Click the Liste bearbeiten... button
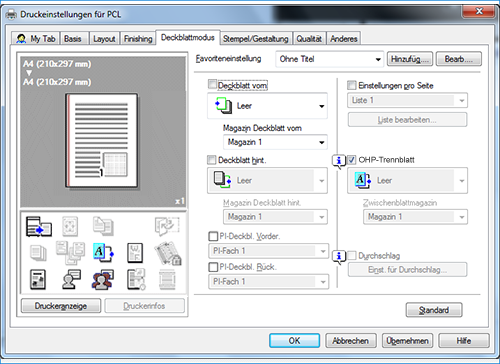Viewport: 500px width, 364px height. pos(407,120)
